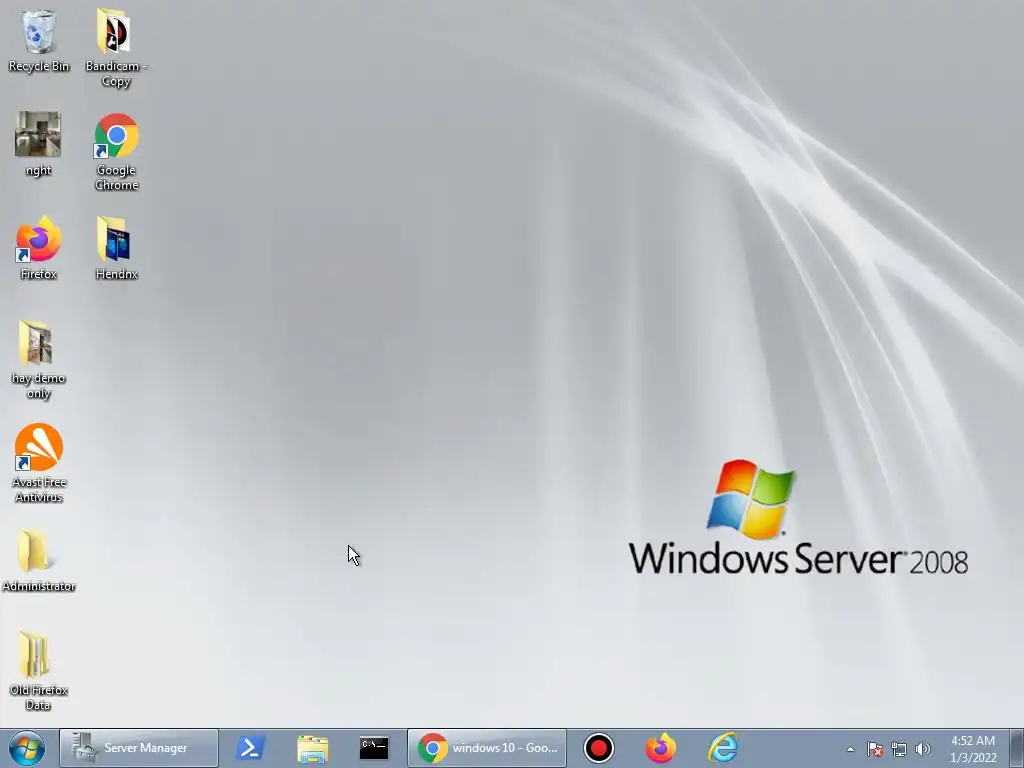Open the Windows Start menu orb
The height and width of the screenshot is (768, 1024).
tap(27, 748)
